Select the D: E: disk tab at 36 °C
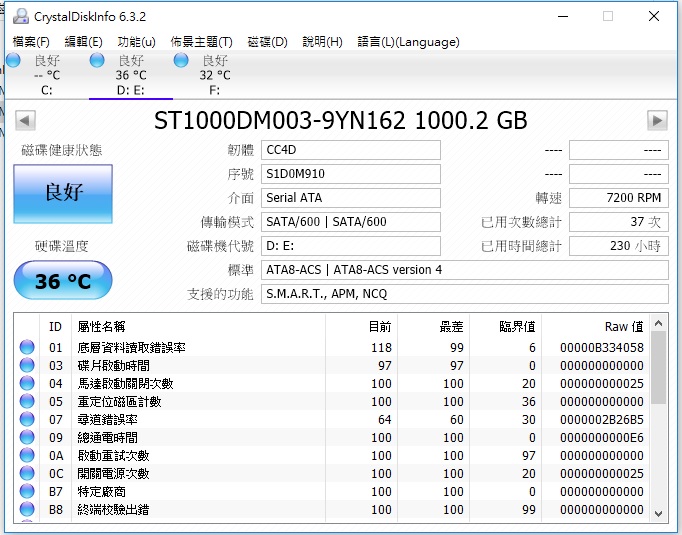Viewport: 682px width, 535px height. click(130, 75)
